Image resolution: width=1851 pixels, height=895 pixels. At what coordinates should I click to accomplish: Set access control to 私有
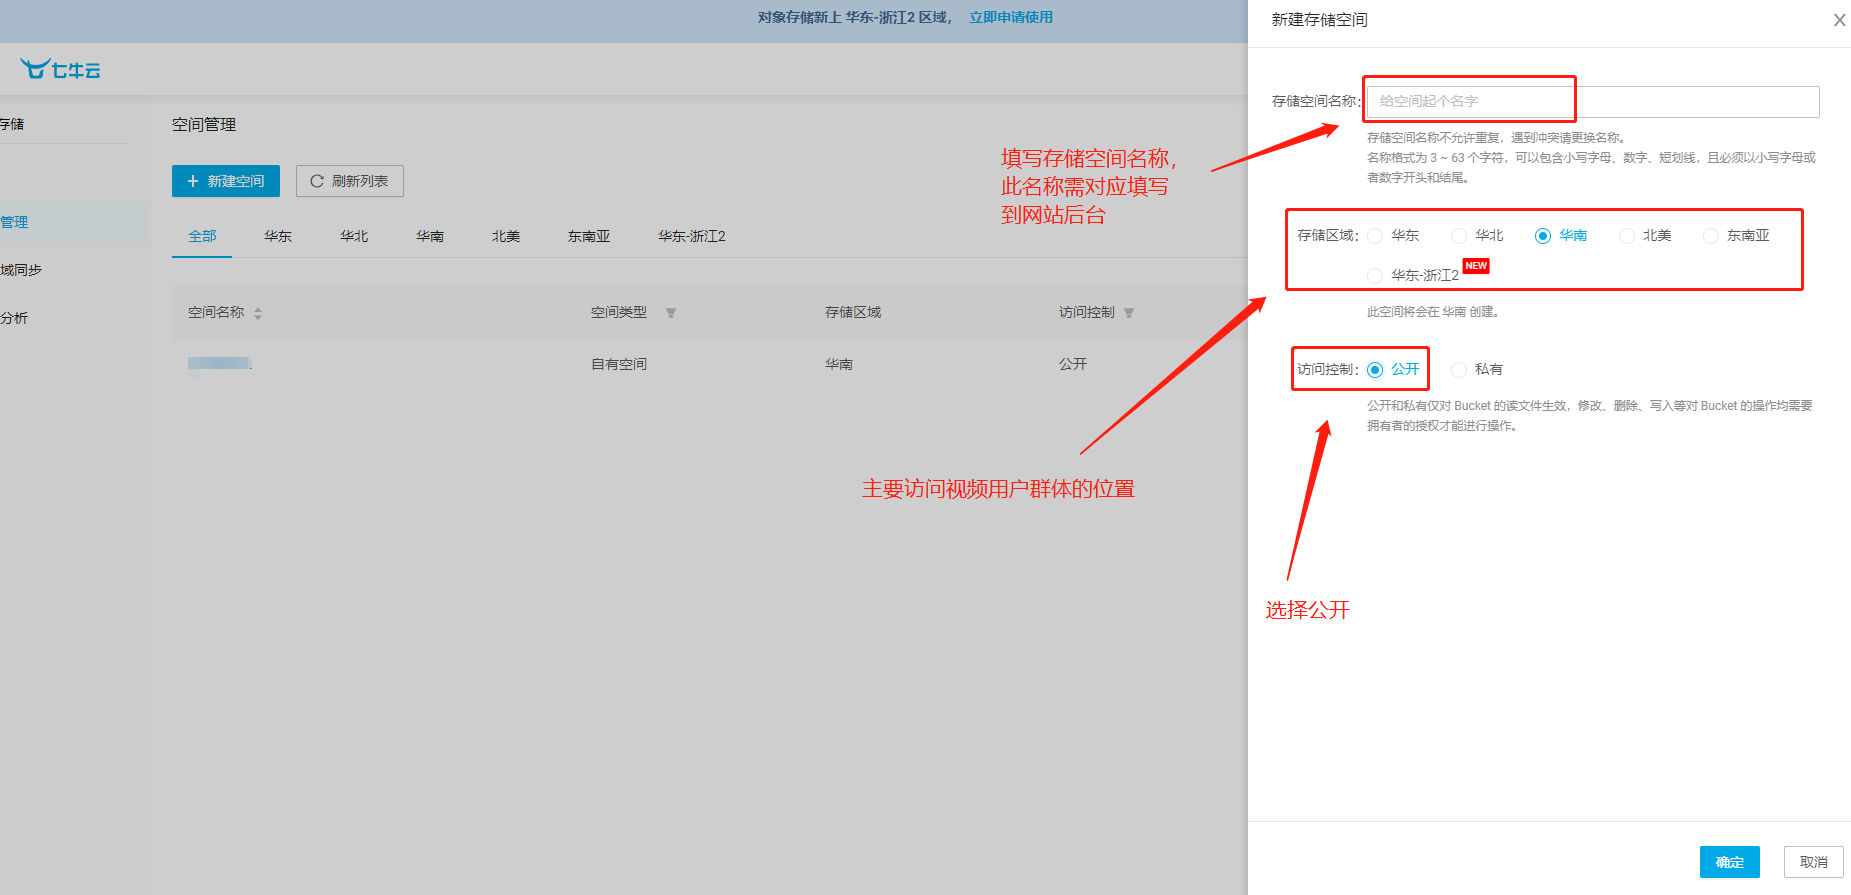pos(1460,370)
